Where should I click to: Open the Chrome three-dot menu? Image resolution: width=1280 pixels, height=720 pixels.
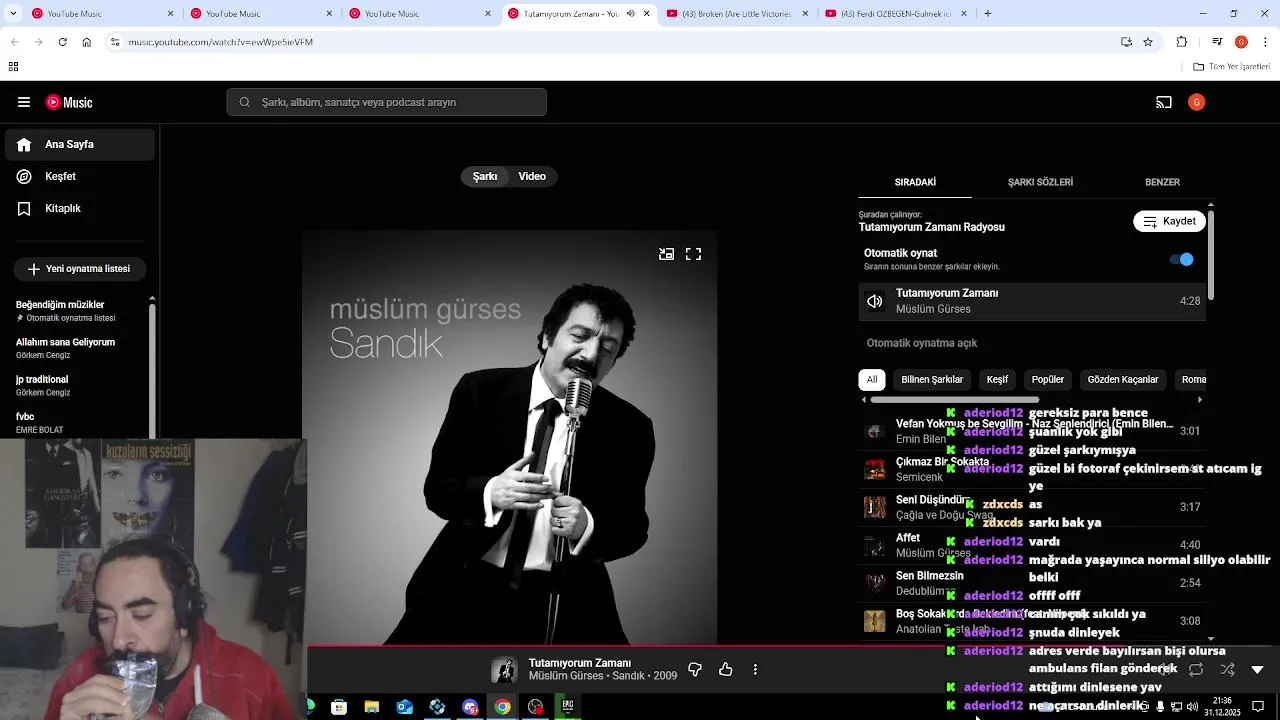[1266, 42]
